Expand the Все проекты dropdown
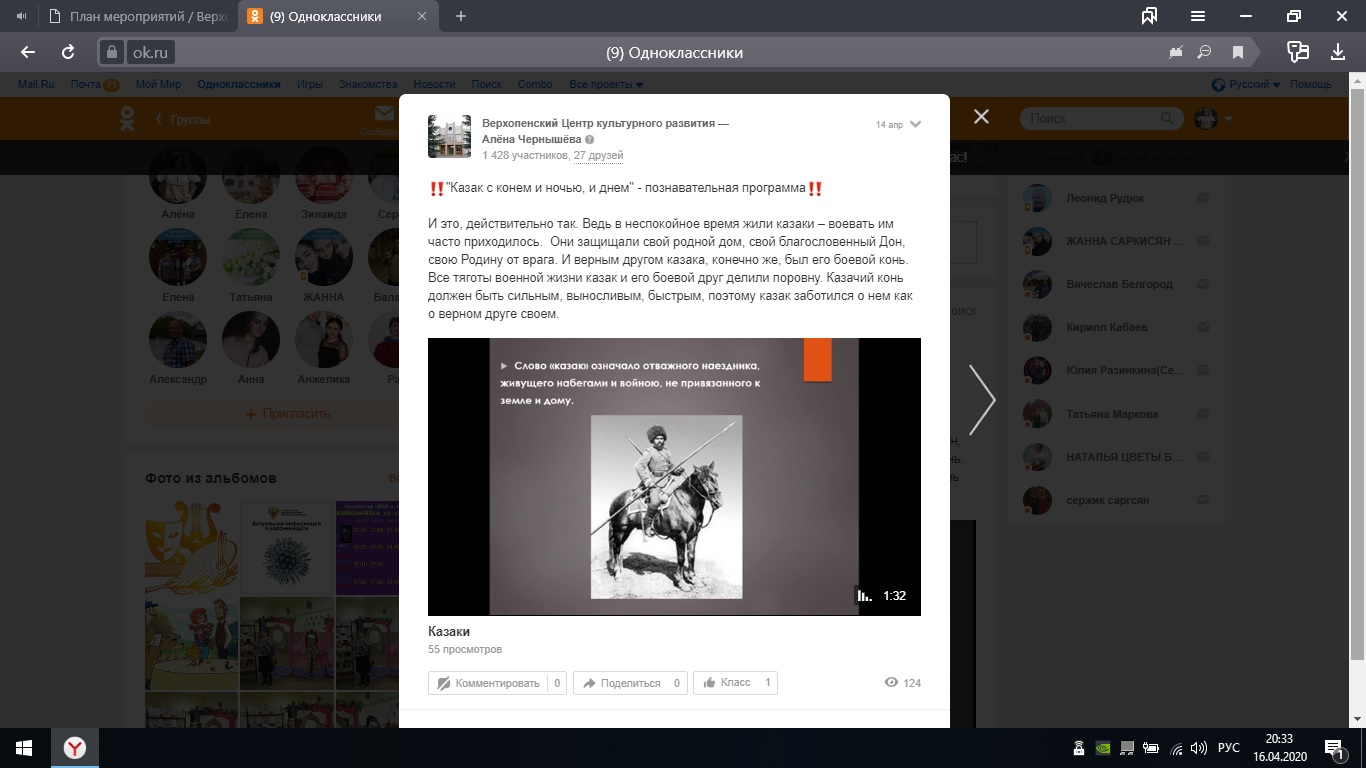 606,85
